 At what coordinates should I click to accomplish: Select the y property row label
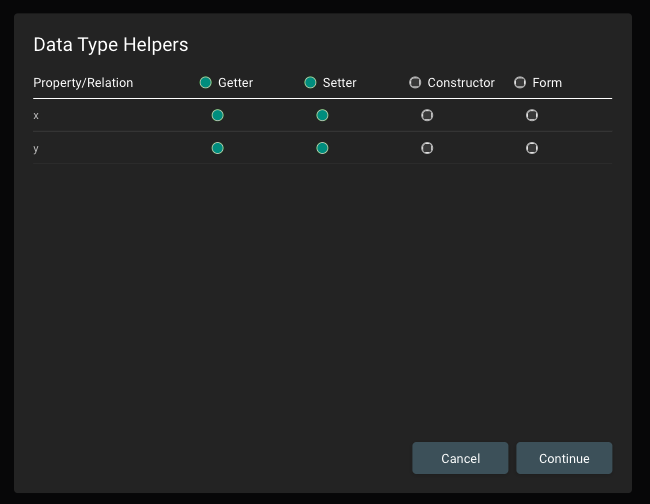[x=36, y=148]
